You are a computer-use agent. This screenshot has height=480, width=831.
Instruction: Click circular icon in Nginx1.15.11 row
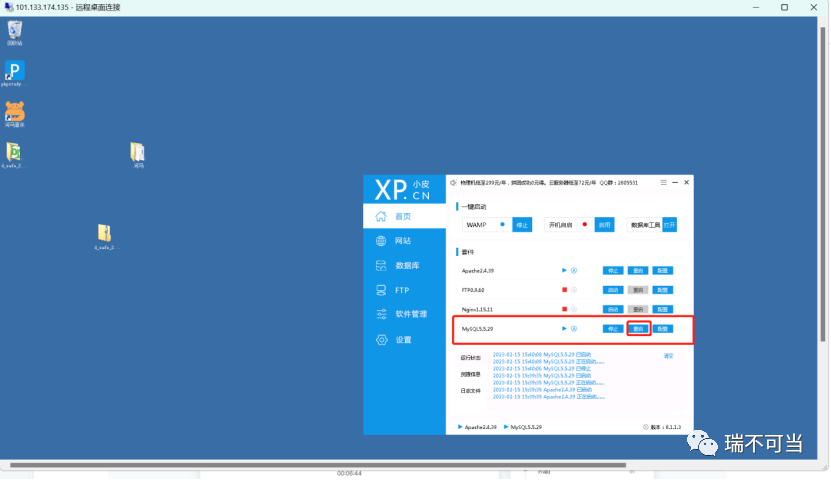click(574, 309)
